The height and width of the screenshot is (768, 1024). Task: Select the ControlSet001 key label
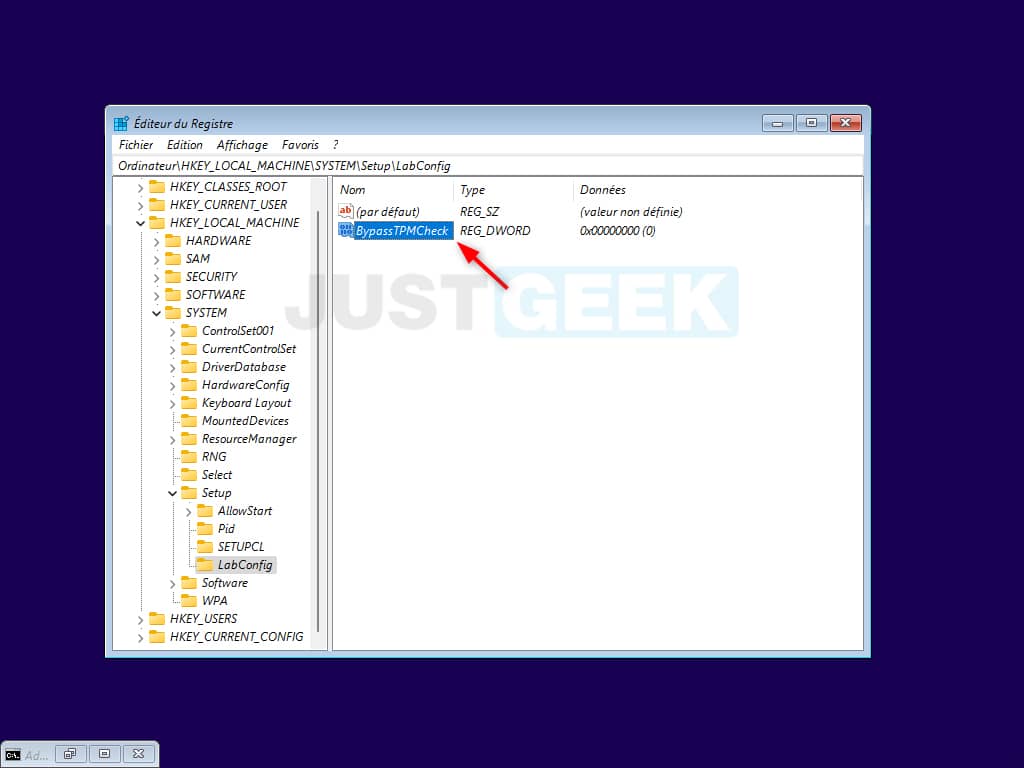[238, 330]
